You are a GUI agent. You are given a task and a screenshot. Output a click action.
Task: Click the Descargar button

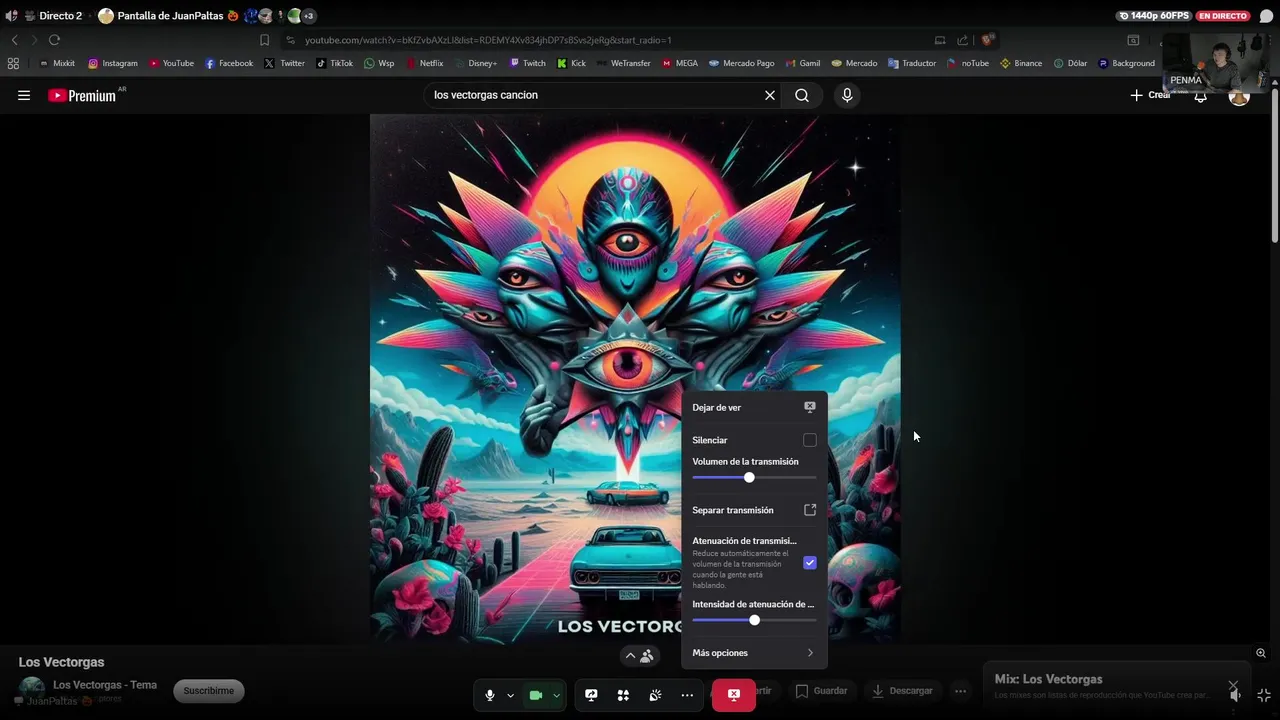click(x=902, y=691)
